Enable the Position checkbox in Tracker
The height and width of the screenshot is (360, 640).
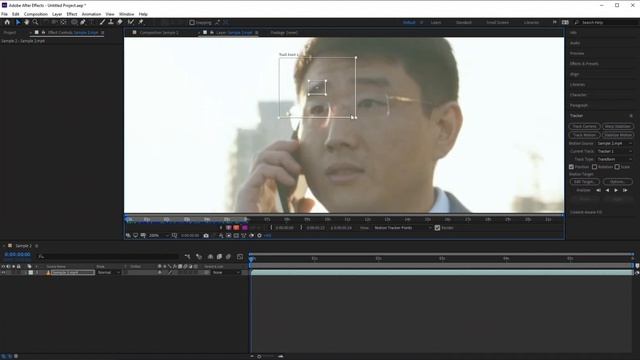click(571, 167)
